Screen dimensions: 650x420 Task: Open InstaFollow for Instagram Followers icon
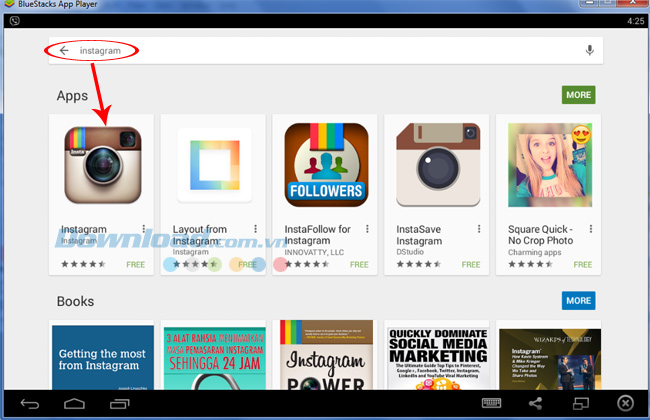point(326,165)
